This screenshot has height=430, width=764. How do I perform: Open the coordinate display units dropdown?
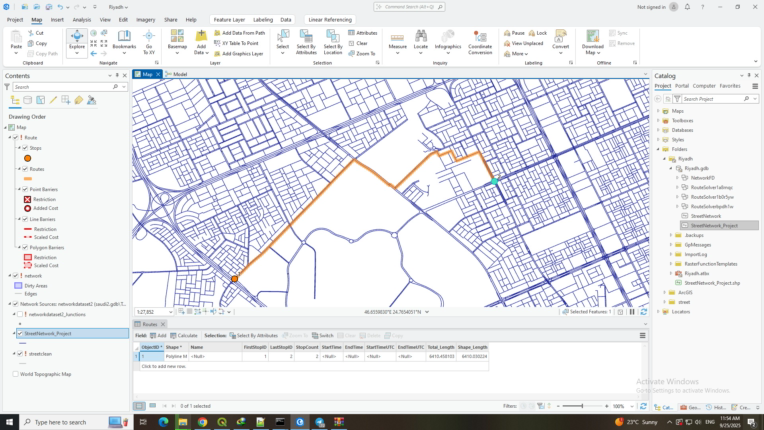[427, 312]
